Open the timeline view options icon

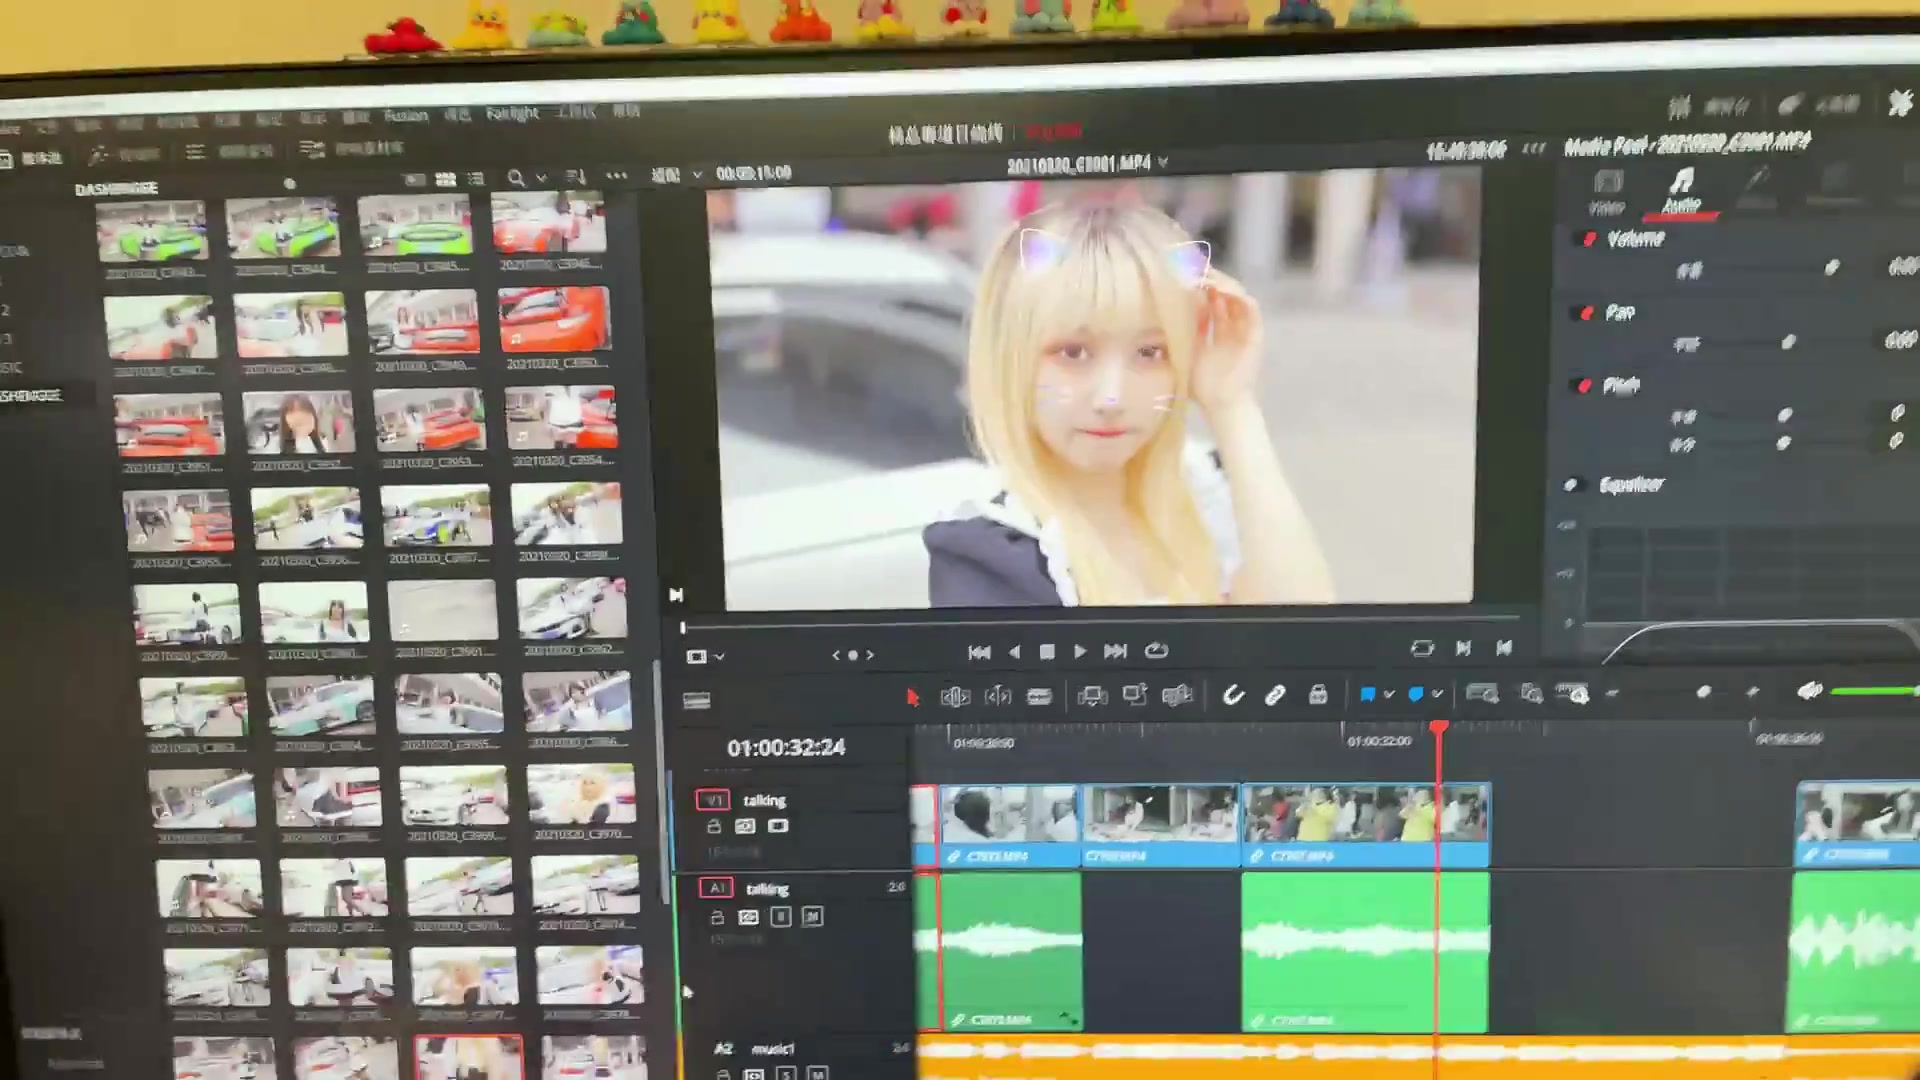click(x=696, y=701)
